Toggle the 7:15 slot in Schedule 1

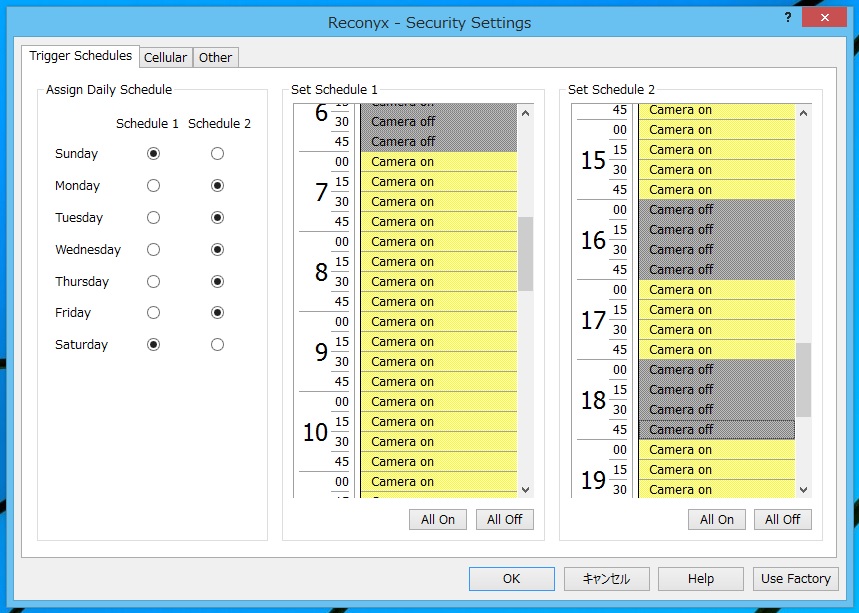[439, 181]
